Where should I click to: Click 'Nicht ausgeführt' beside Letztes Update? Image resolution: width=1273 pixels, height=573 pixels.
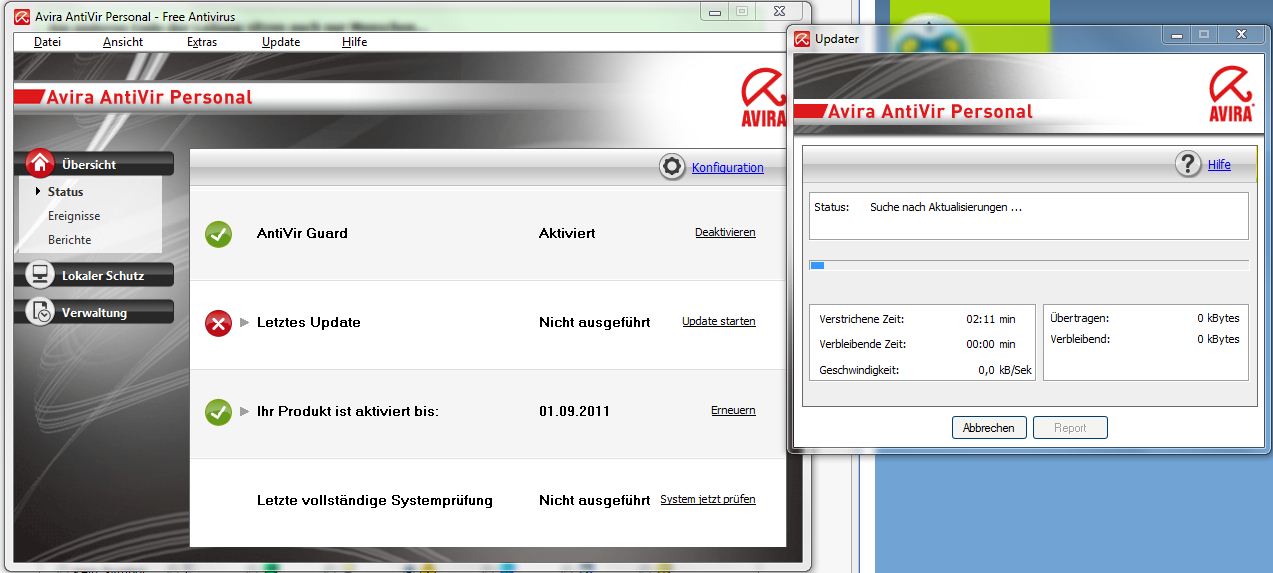pos(594,322)
